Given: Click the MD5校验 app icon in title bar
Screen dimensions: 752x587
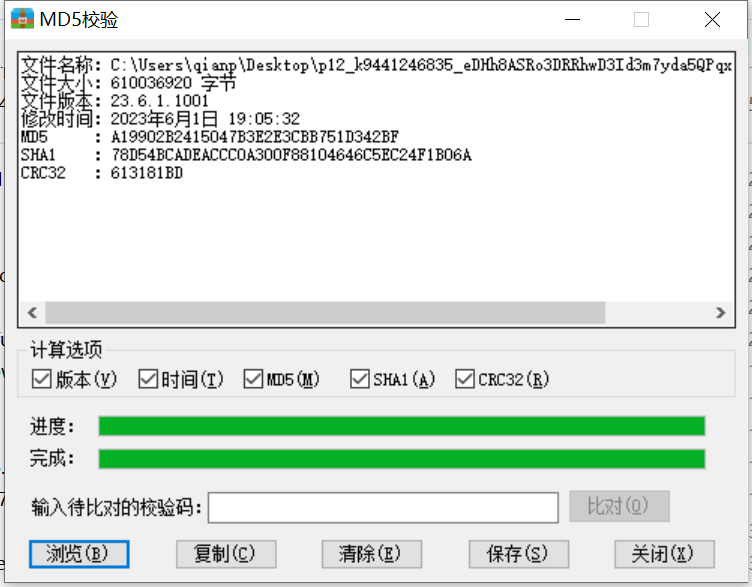Looking at the screenshot, I should coord(22,19).
